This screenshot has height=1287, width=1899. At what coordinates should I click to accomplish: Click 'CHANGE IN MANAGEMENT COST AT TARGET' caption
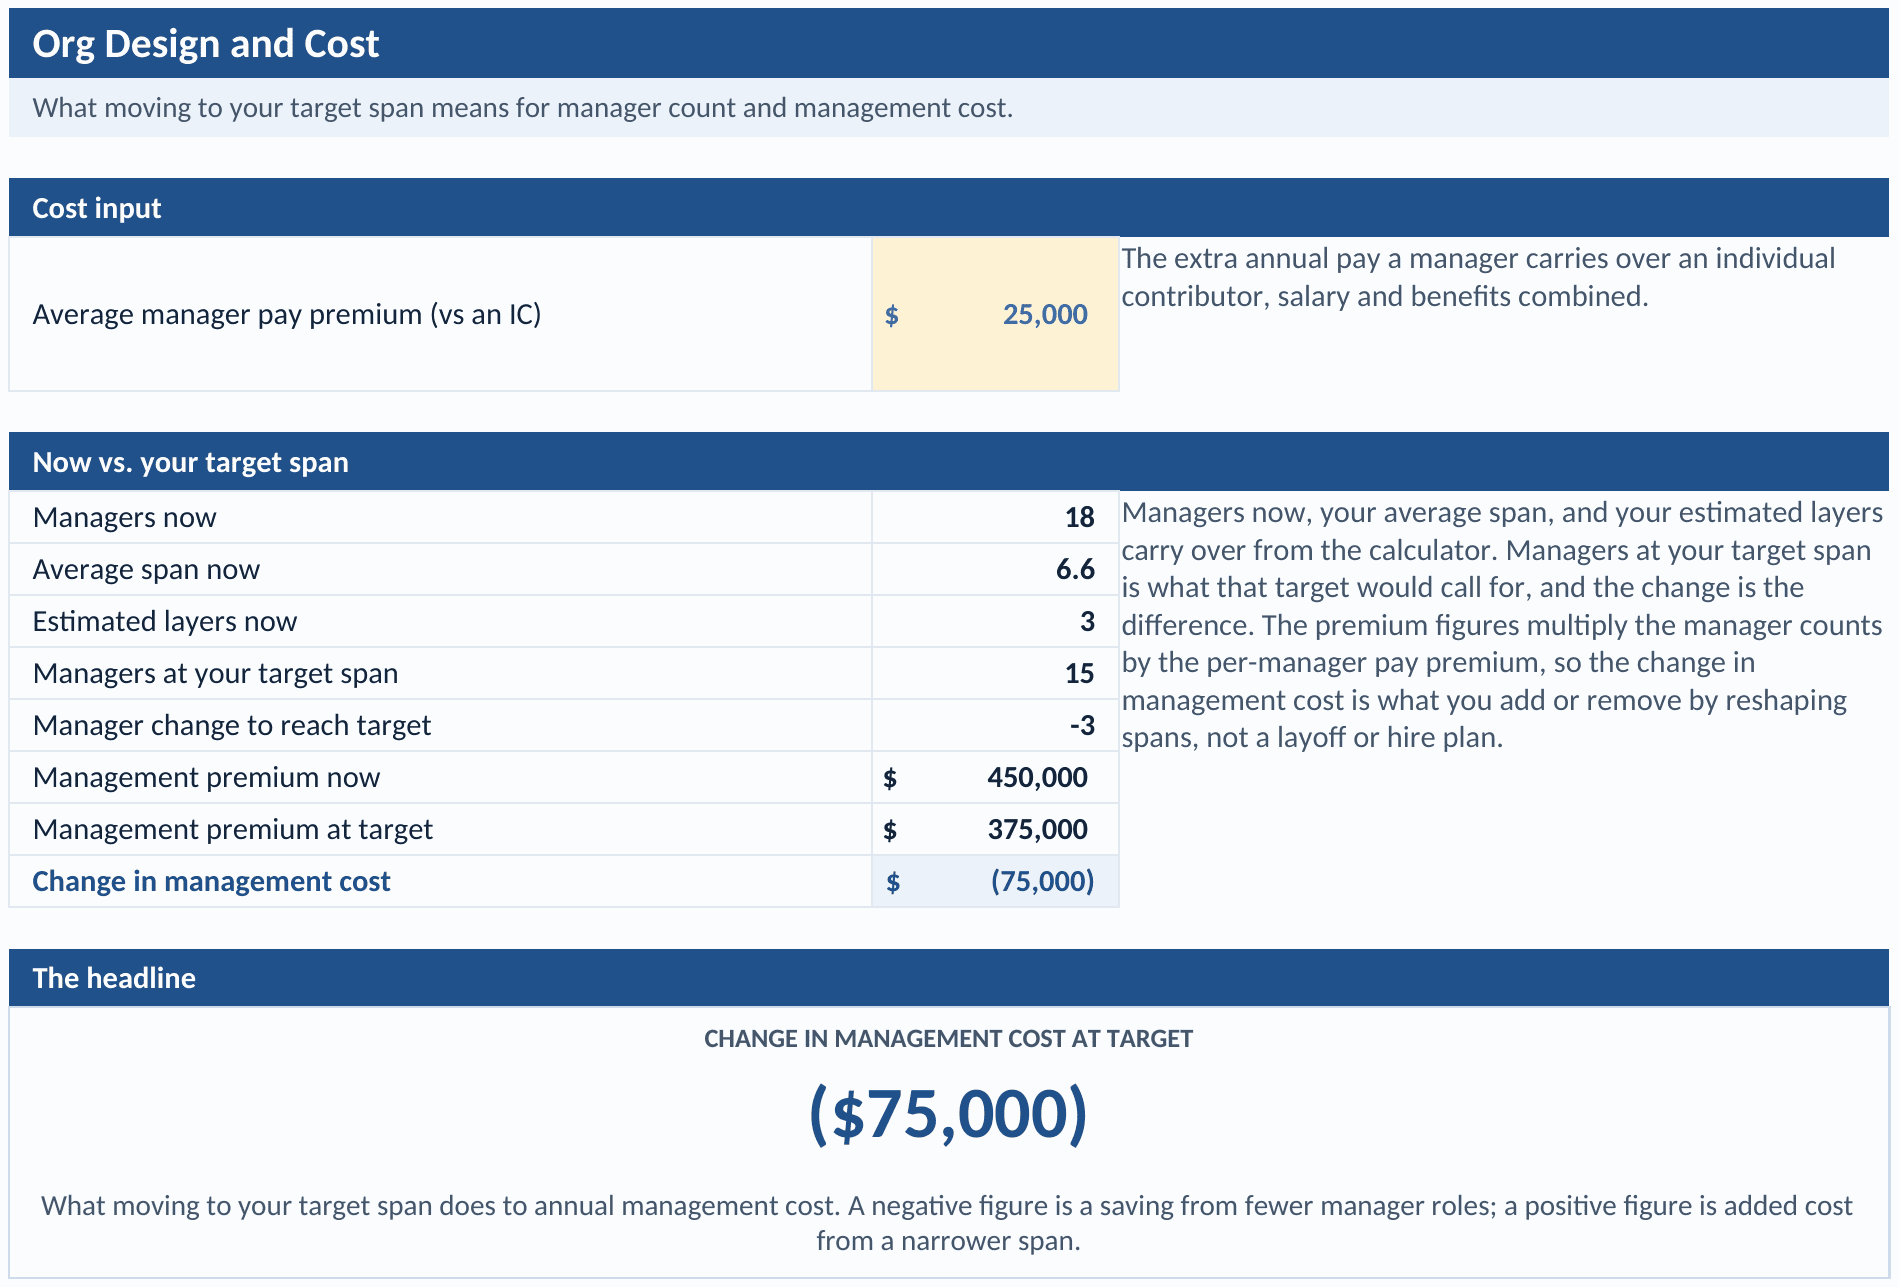948,1039
